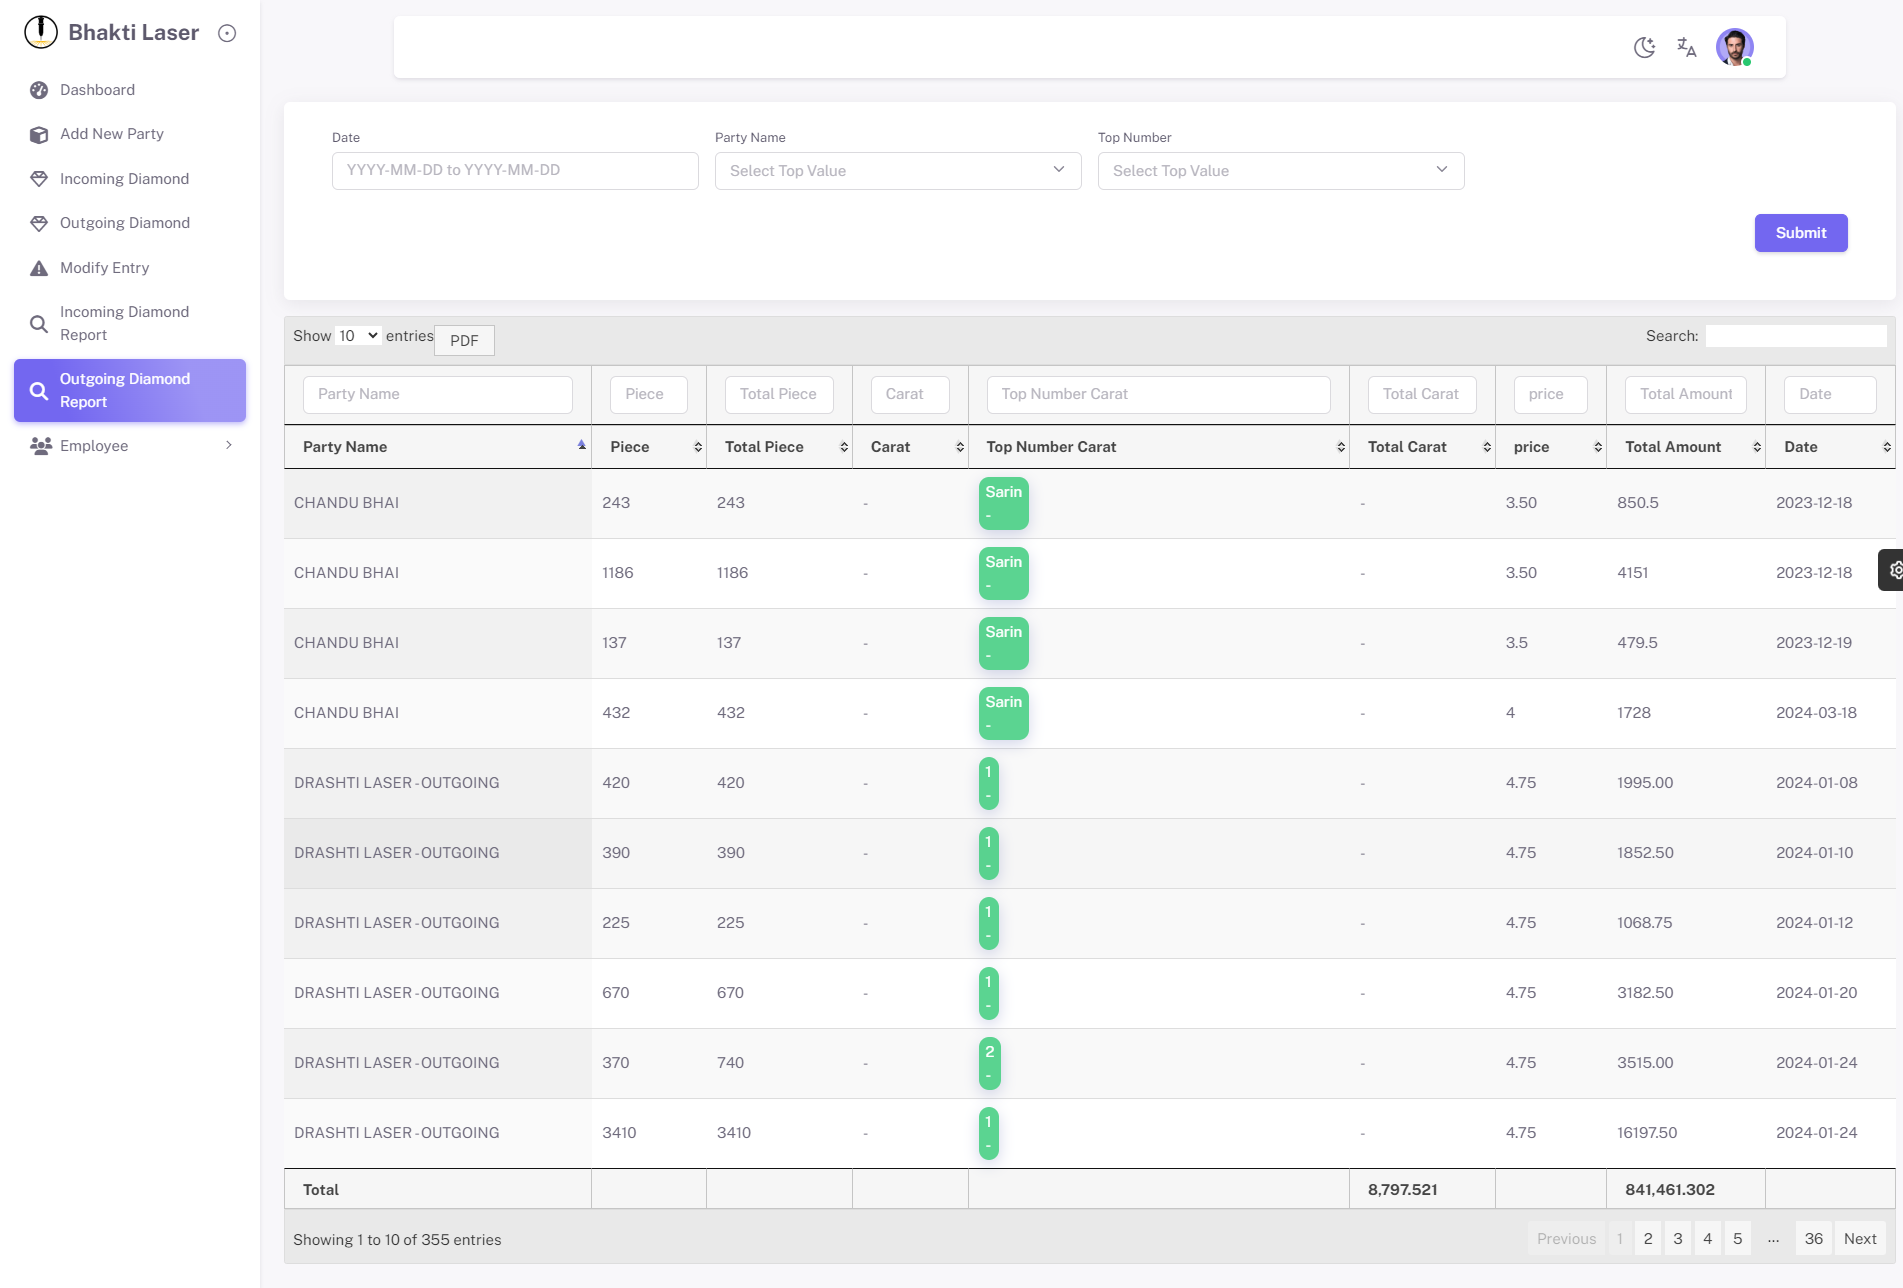This screenshot has height=1288, width=1903.
Task: Open the Top Number dropdown
Action: (1280, 171)
